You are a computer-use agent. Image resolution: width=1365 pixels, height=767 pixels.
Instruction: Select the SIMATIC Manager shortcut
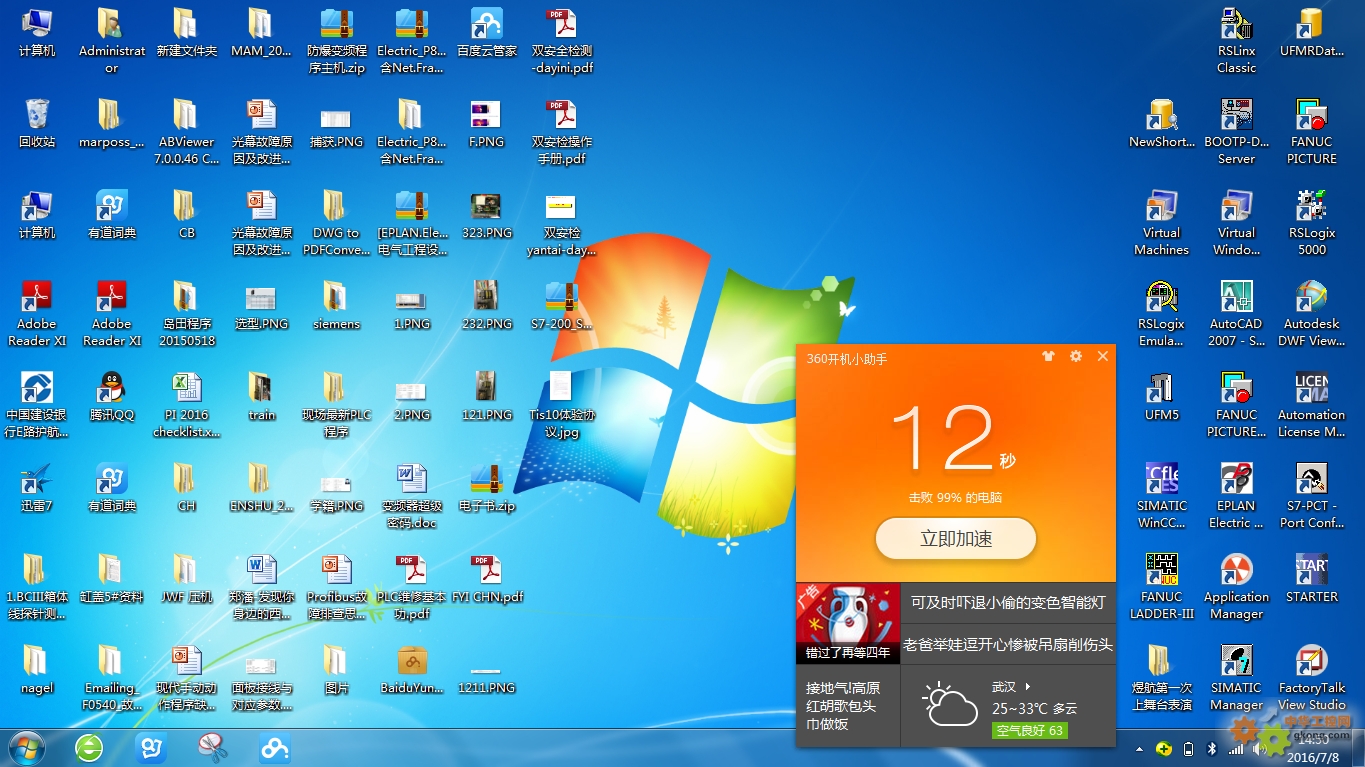(x=1237, y=678)
